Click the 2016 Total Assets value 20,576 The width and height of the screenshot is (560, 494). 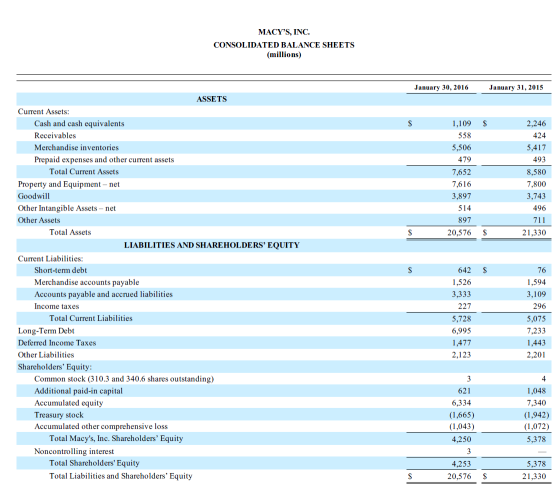pyautogui.click(x=459, y=233)
